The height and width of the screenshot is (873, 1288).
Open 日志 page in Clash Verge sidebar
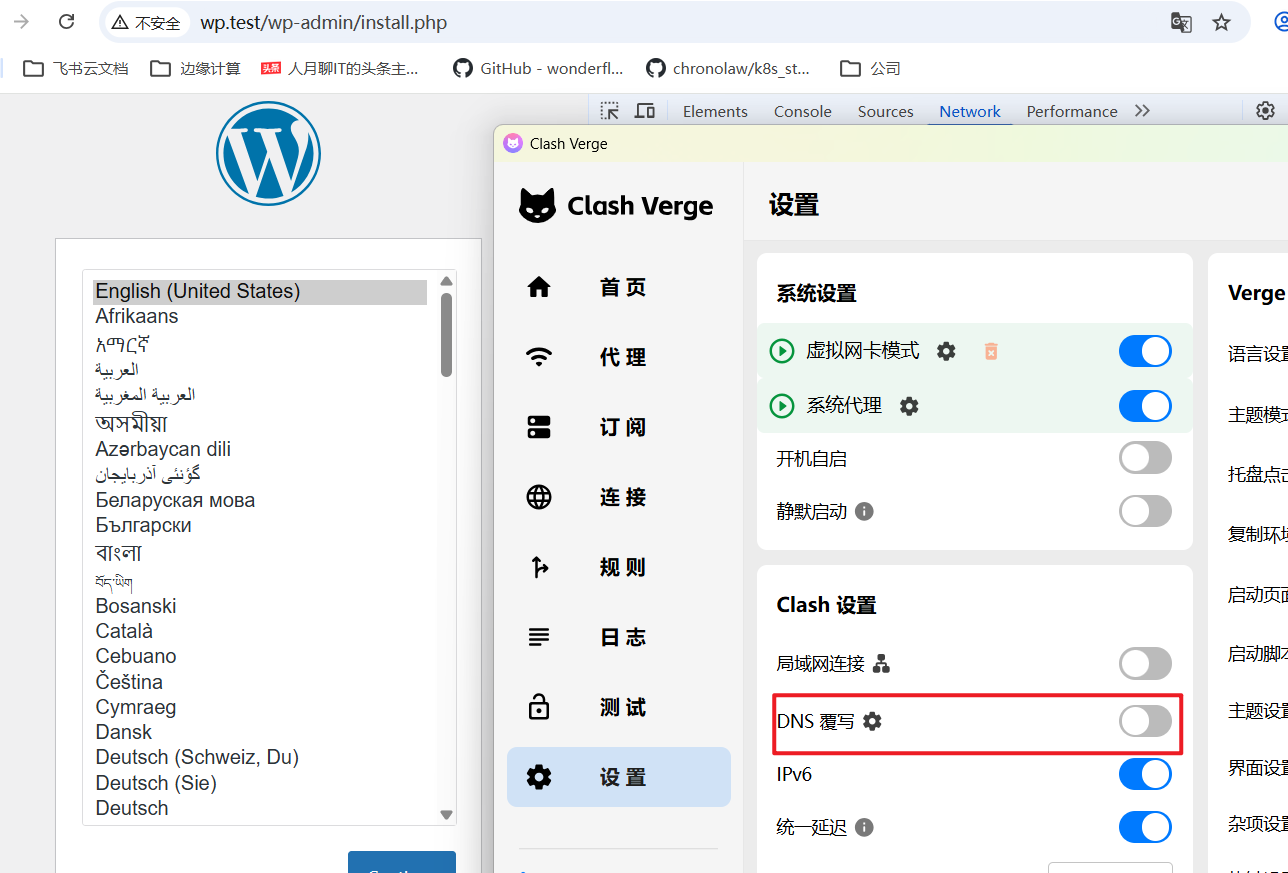[x=619, y=637]
